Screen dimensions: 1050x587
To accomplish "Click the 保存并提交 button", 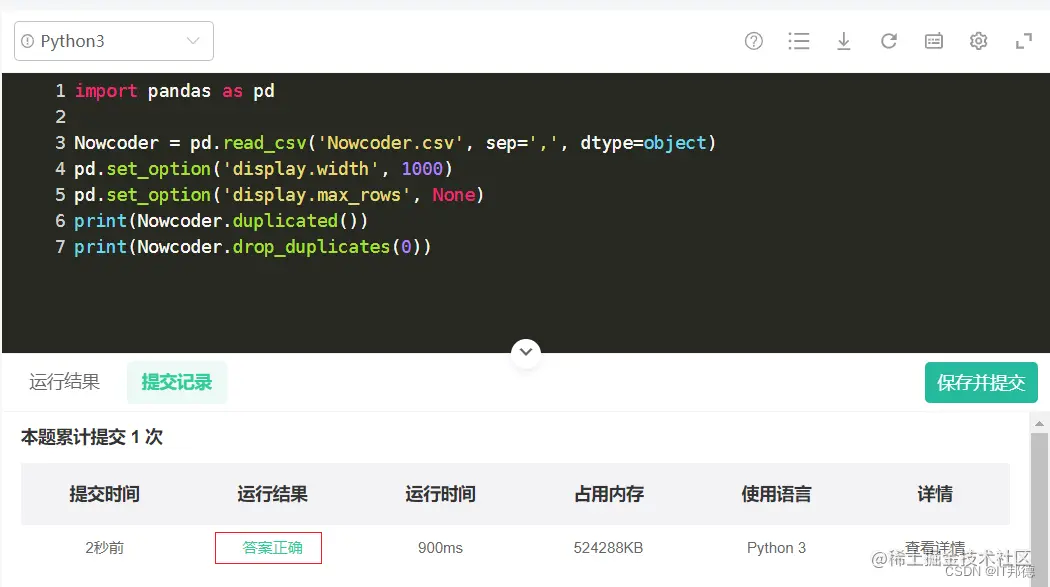I will click(981, 382).
